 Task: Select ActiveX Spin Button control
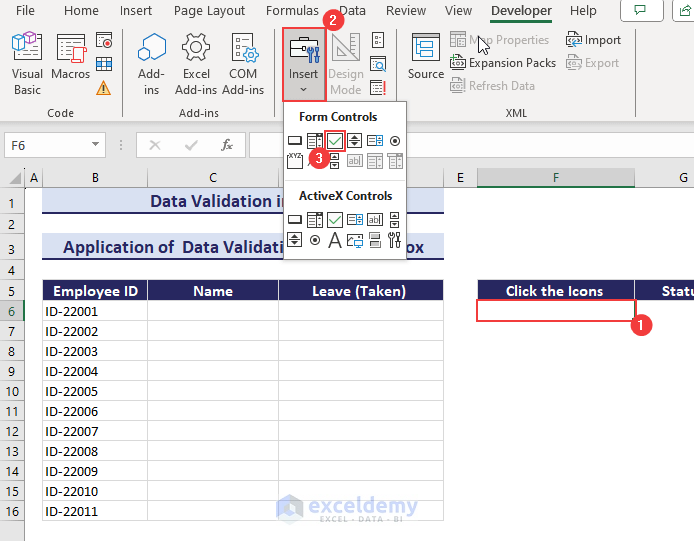click(295, 240)
